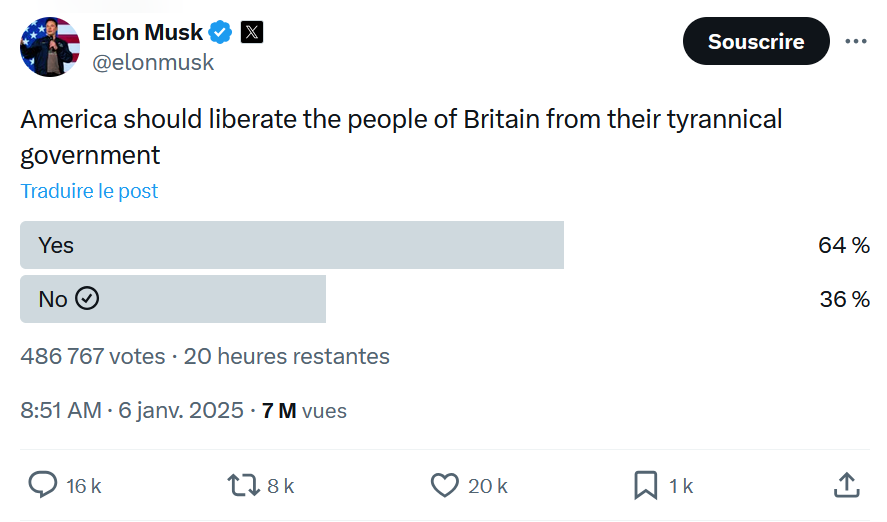887x522 pixels.
Task: Click the black X affiliation badge
Action: 252,32
